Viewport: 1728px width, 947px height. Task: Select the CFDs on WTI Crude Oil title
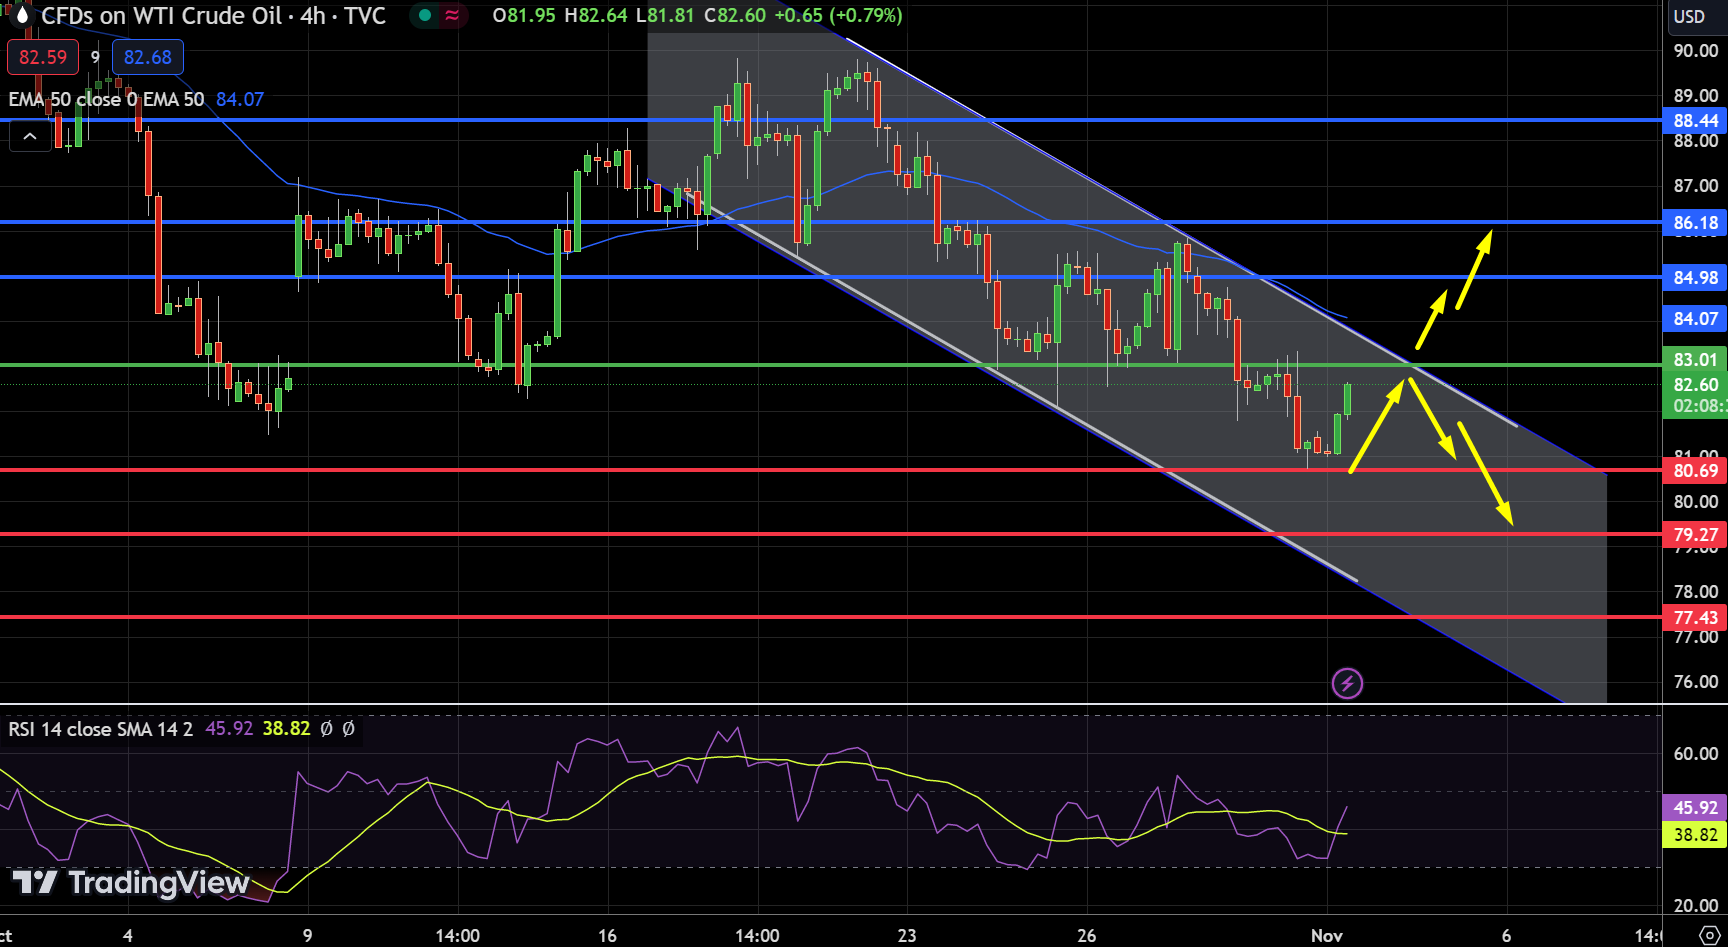(213, 16)
